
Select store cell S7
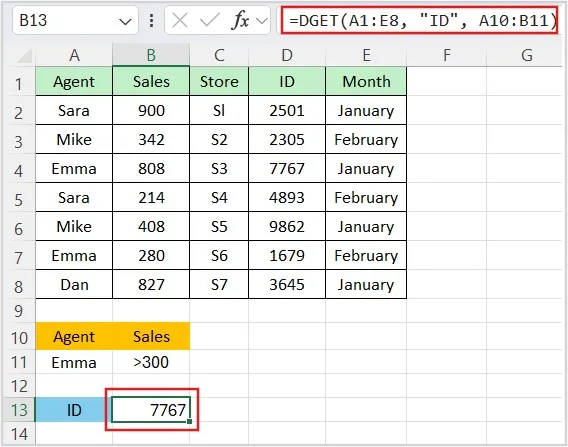click(x=219, y=284)
